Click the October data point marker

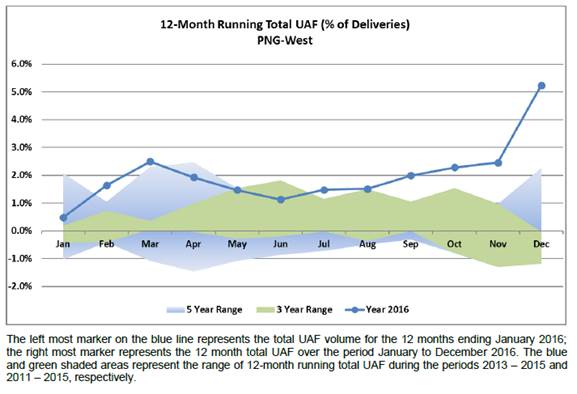tap(454, 167)
